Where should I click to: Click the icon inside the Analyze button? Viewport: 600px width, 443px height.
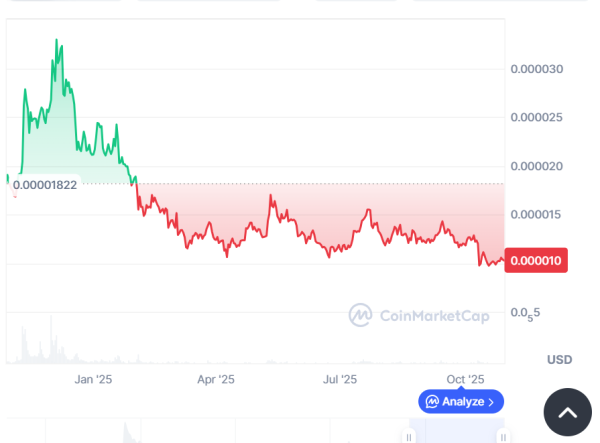point(432,402)
